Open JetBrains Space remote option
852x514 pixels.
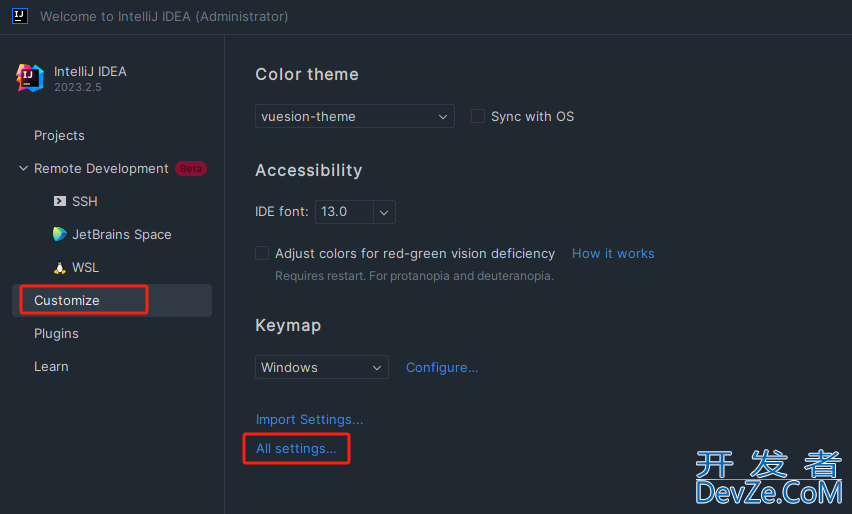click(x=122, y=234)
